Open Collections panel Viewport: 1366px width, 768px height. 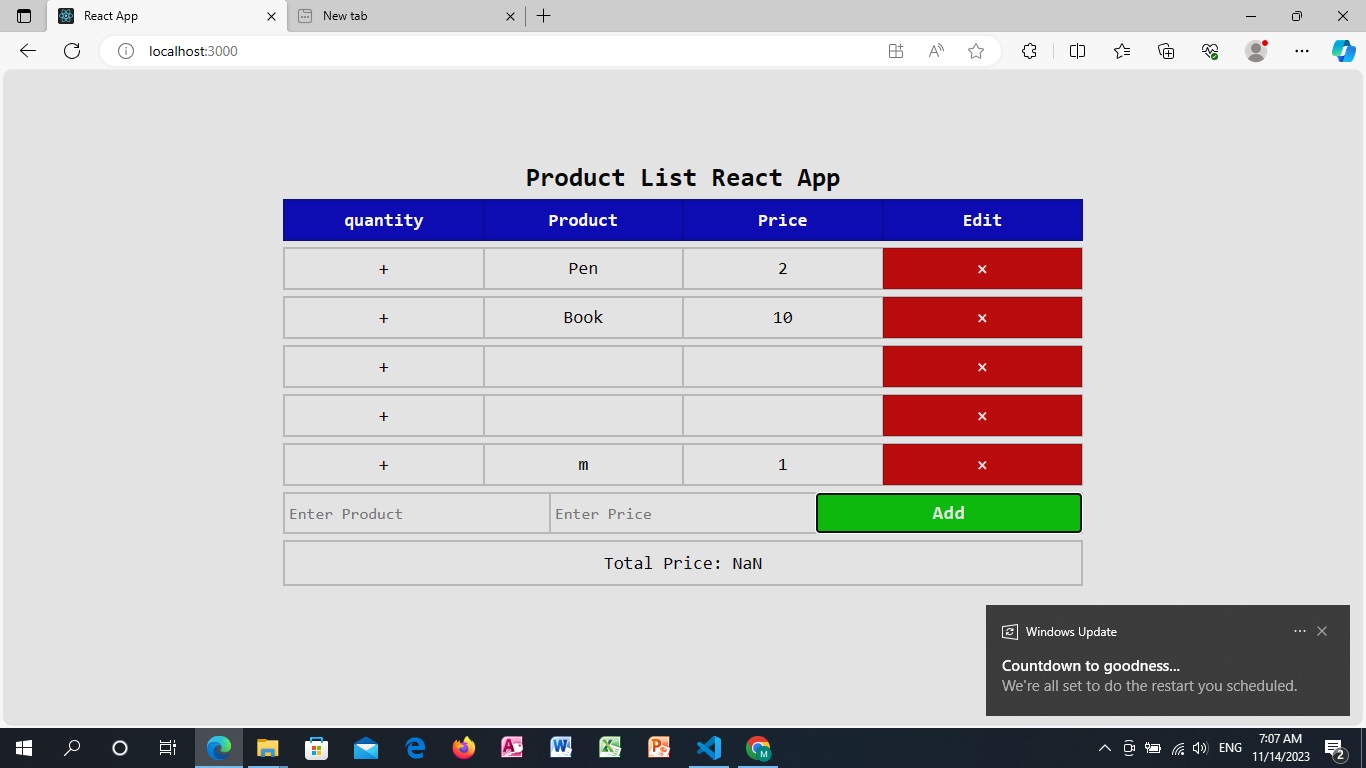click(x=1166, y=51)
